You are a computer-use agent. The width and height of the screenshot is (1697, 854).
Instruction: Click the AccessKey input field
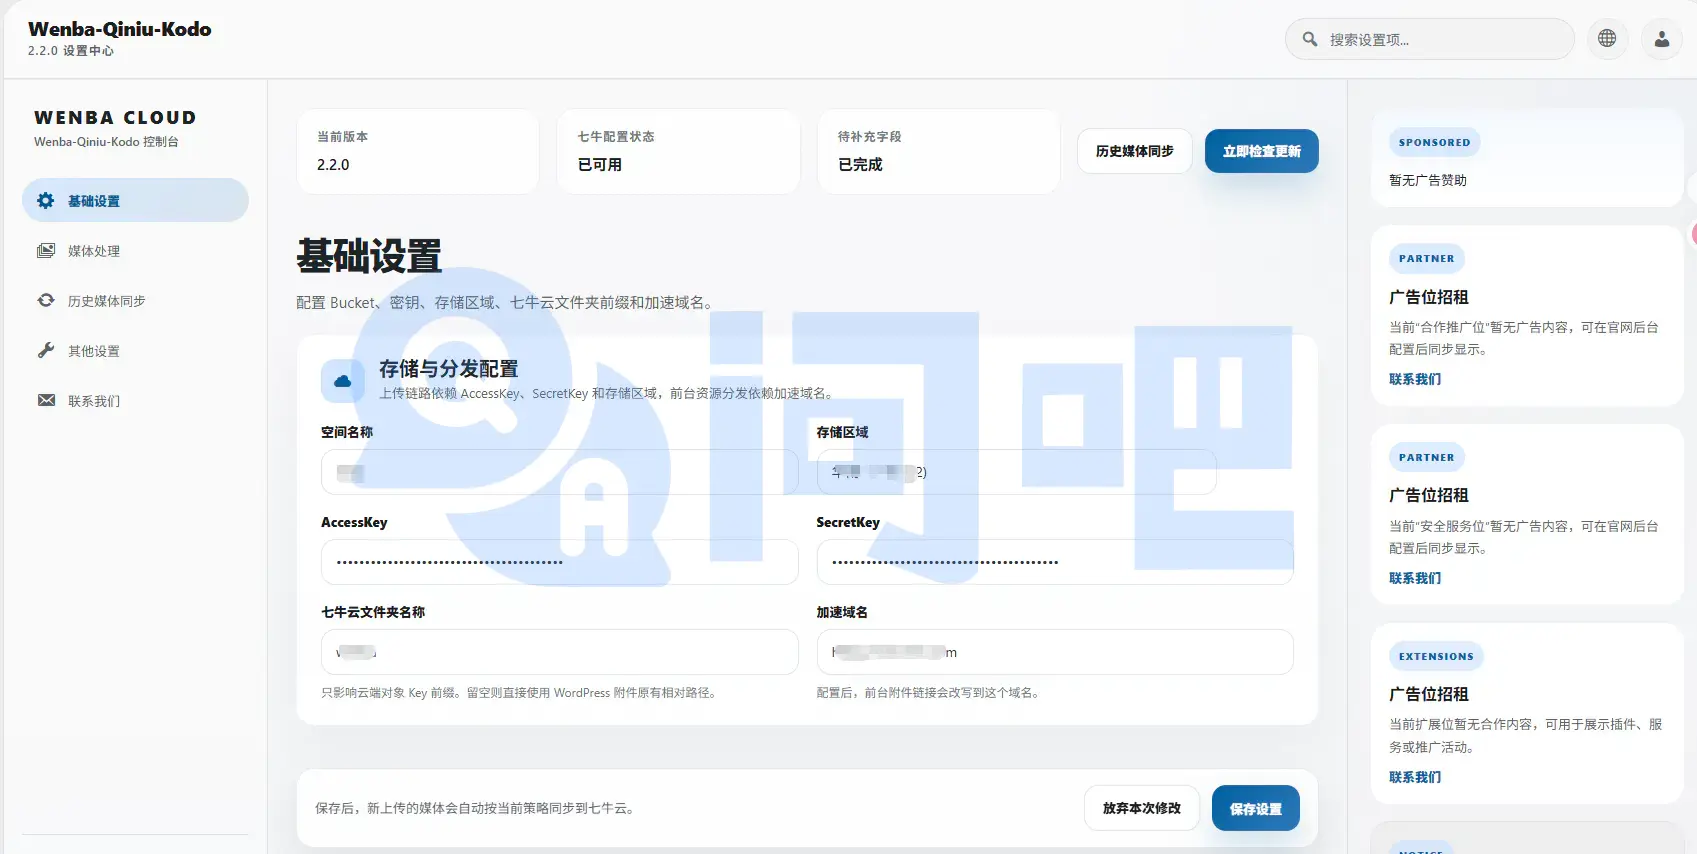(x=559, y=562)
